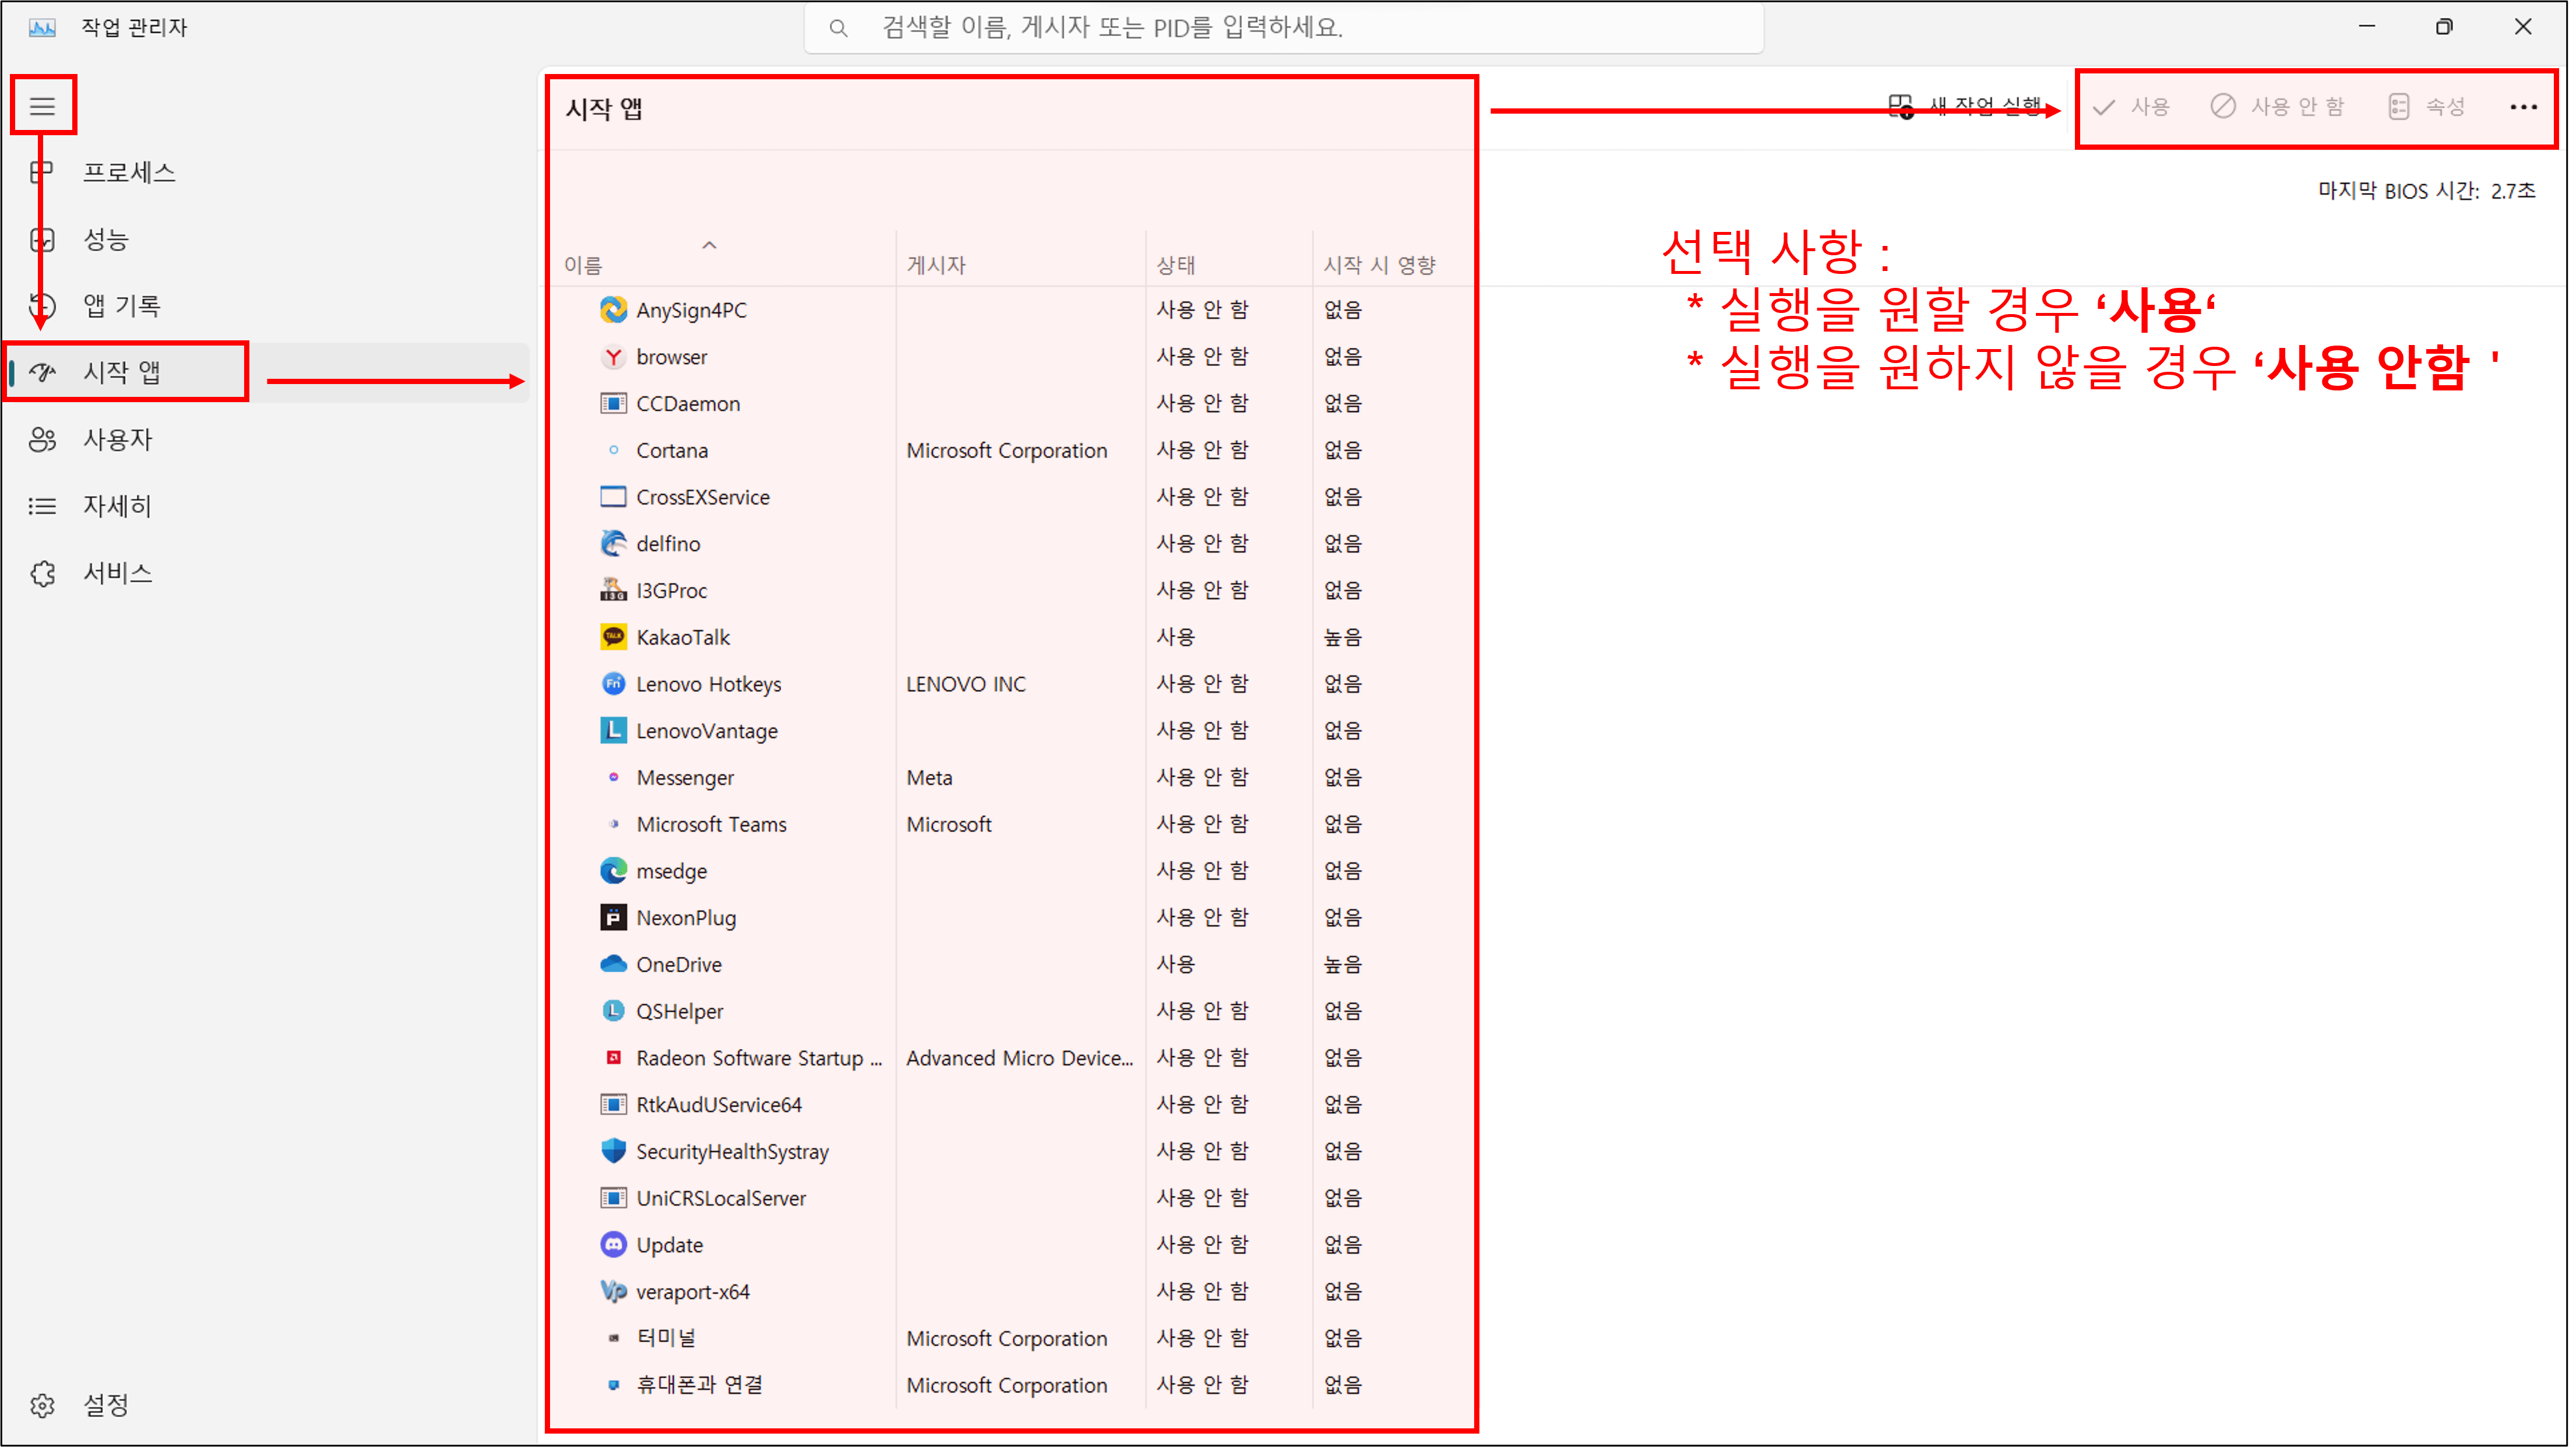Viewport: 2576px width, 1447px height.
Task: Select the Radeon Software Startup icon
Action: click(x=613, y=1058)
